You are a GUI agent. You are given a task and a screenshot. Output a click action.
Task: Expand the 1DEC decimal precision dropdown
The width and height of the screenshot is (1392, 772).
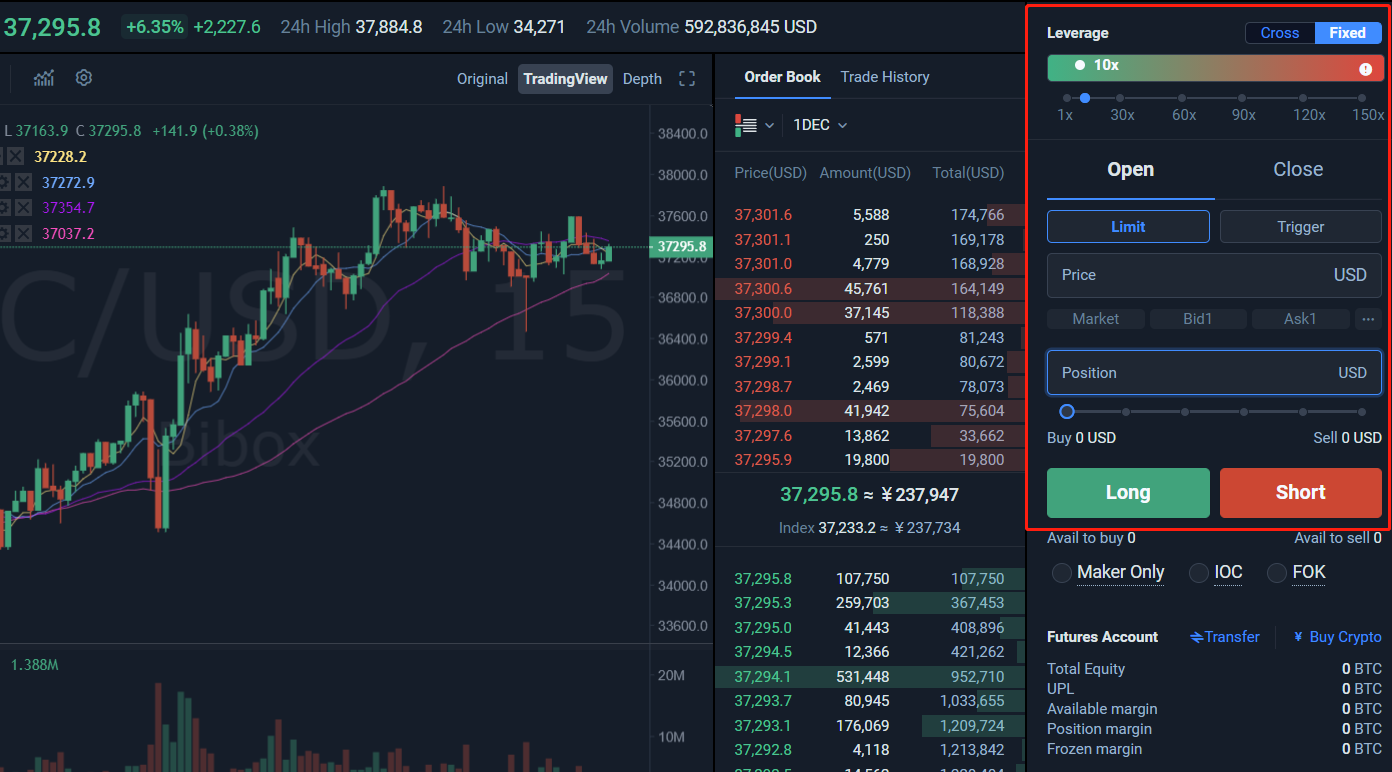(820, 125)
